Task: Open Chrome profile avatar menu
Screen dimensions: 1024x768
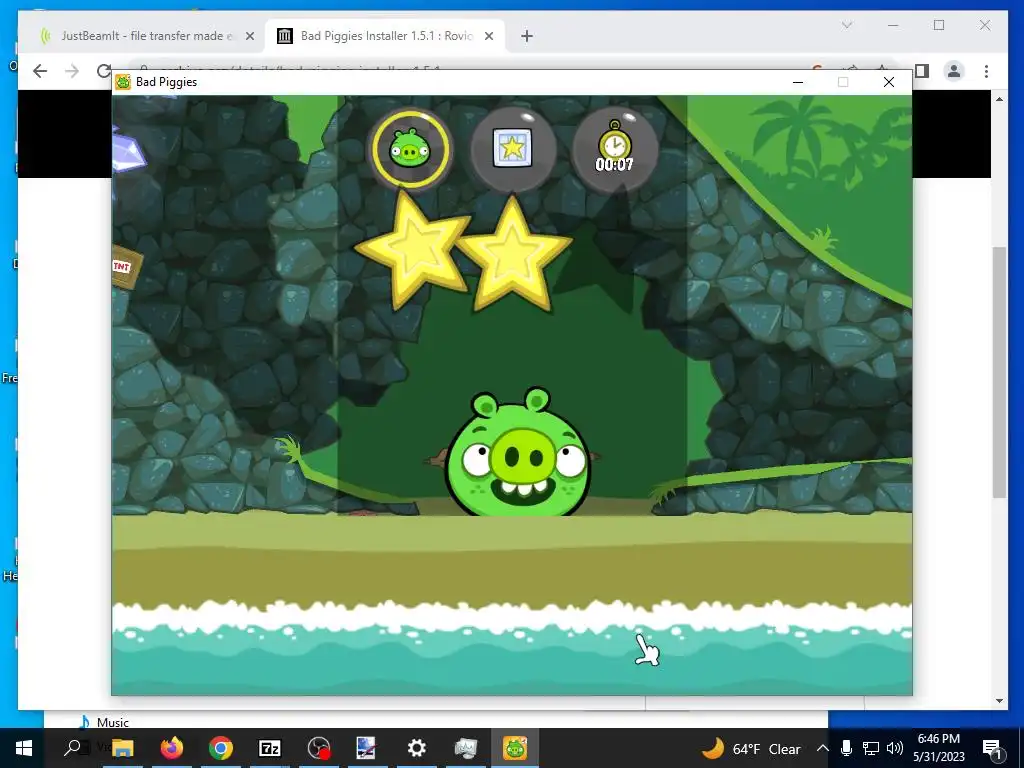Action: (x=954, y=71)
